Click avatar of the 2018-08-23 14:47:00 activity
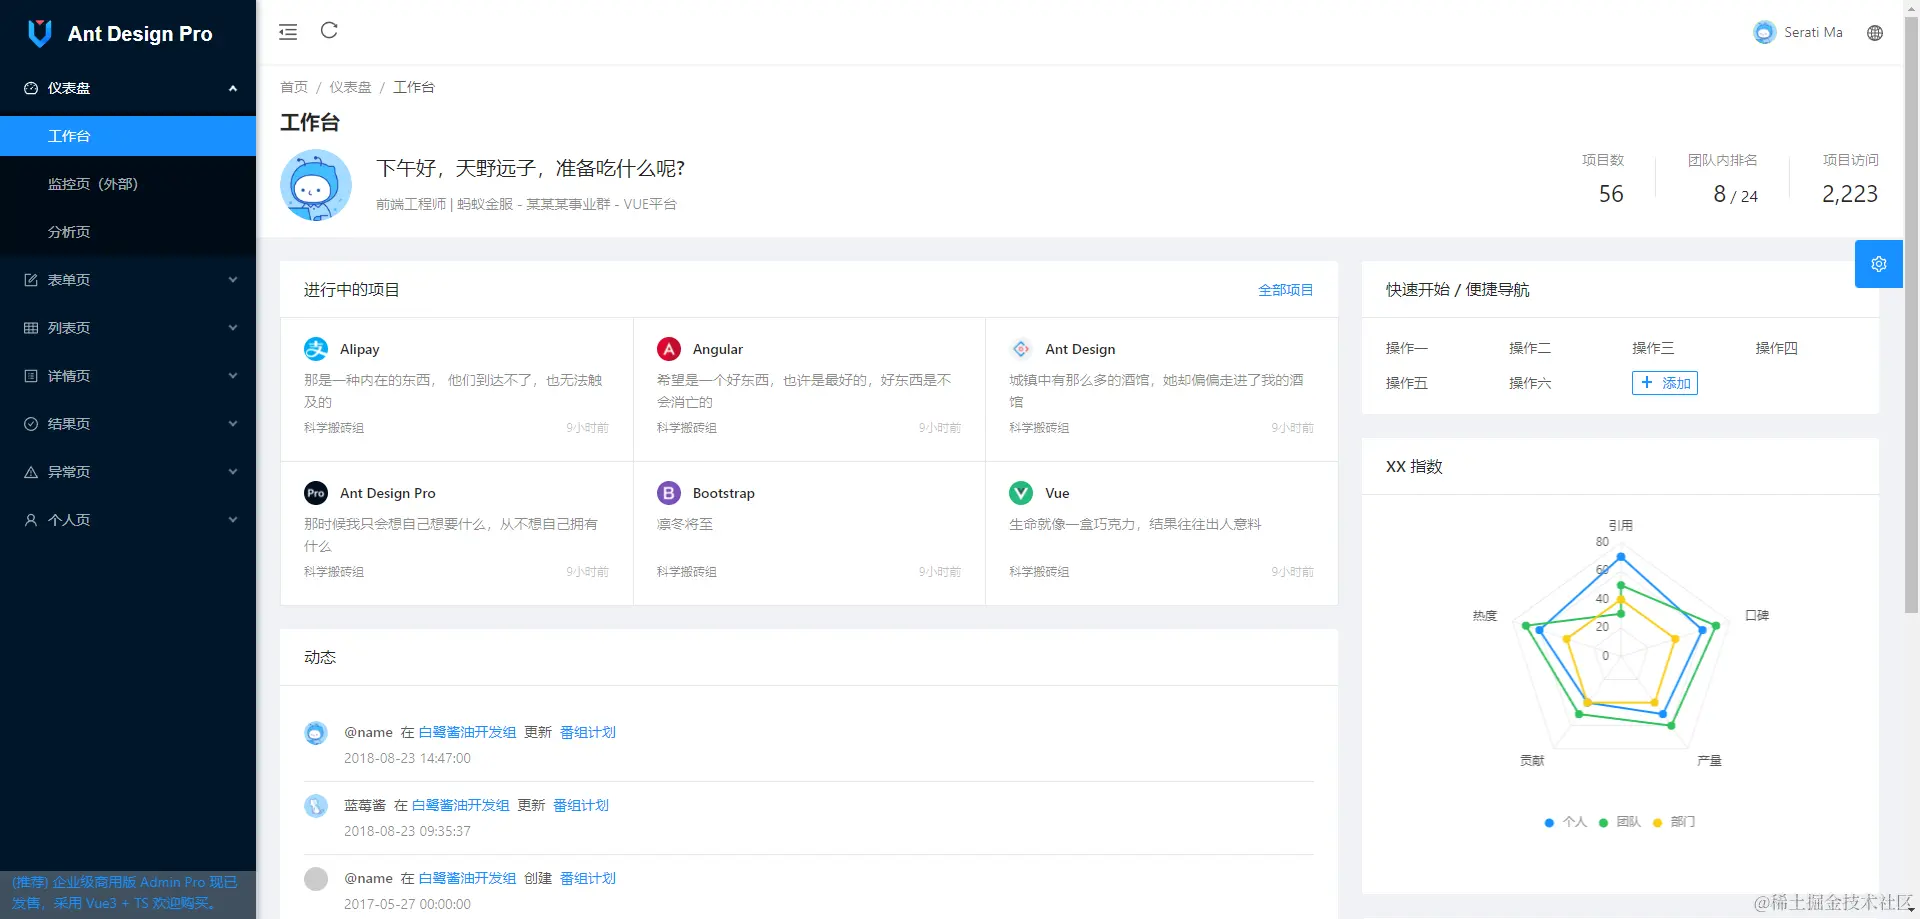Image resolution: width=1920 pixels, height=919 pixels. [x=316, y=733]
